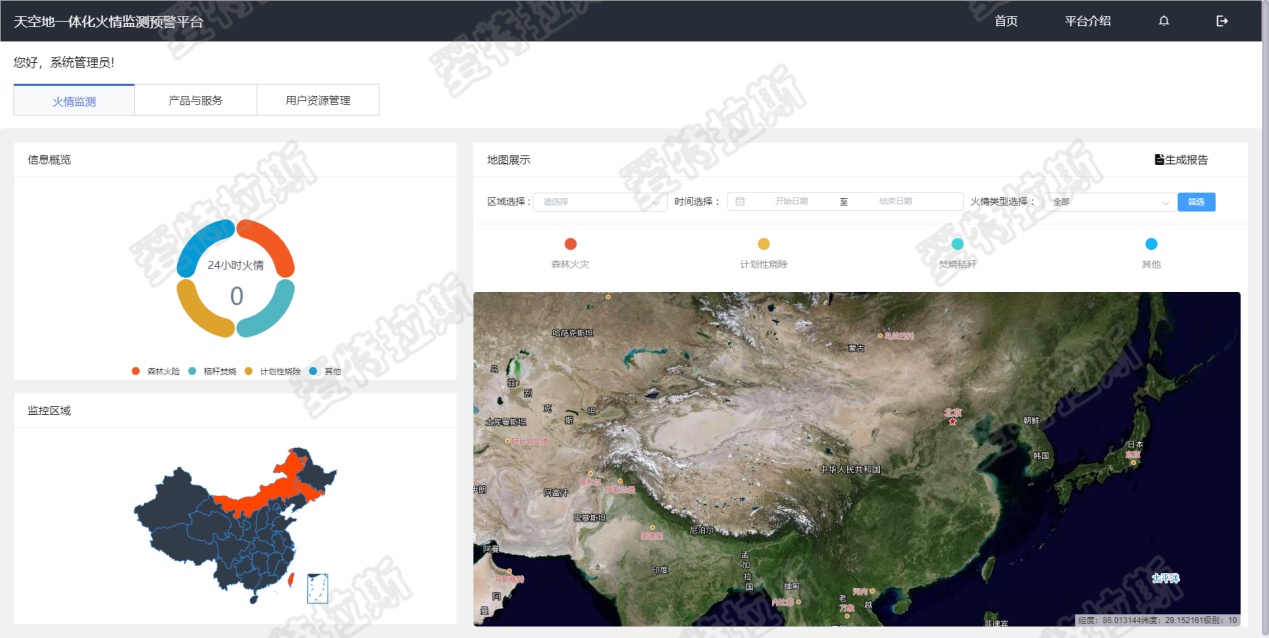Click the cyan 焚烧秸秆 map legend dot
The image size is (1269, 638).
coord(957,244)
